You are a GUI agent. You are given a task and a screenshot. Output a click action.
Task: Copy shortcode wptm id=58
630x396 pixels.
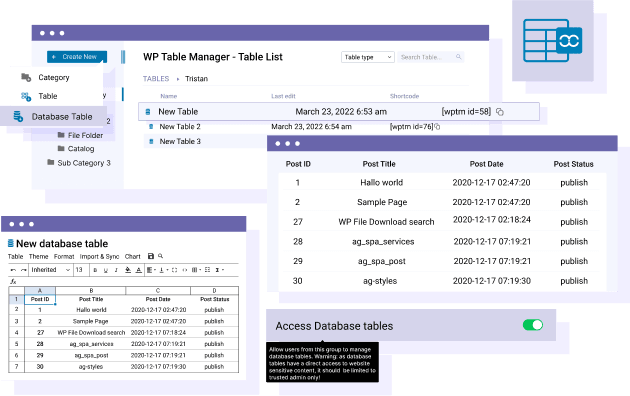click(x=499, y=112)
